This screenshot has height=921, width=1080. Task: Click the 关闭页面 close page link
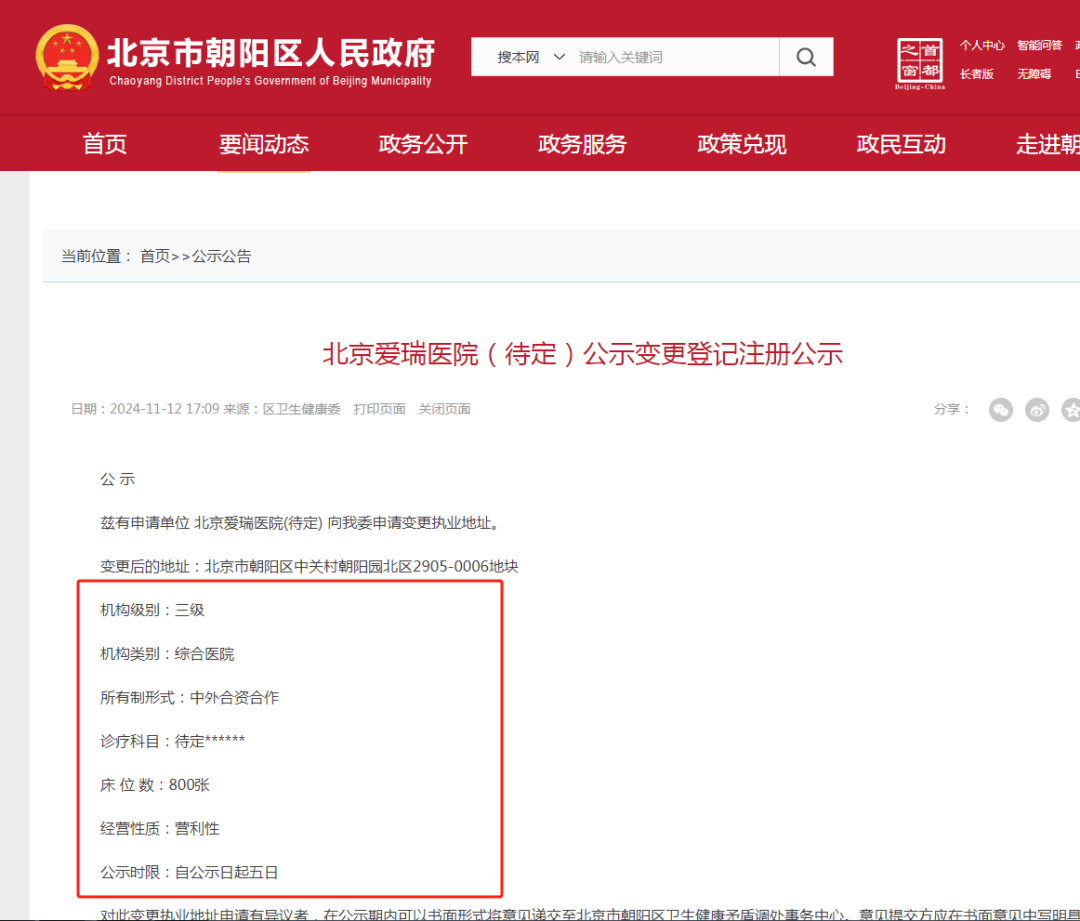click(x=445, y=408)
